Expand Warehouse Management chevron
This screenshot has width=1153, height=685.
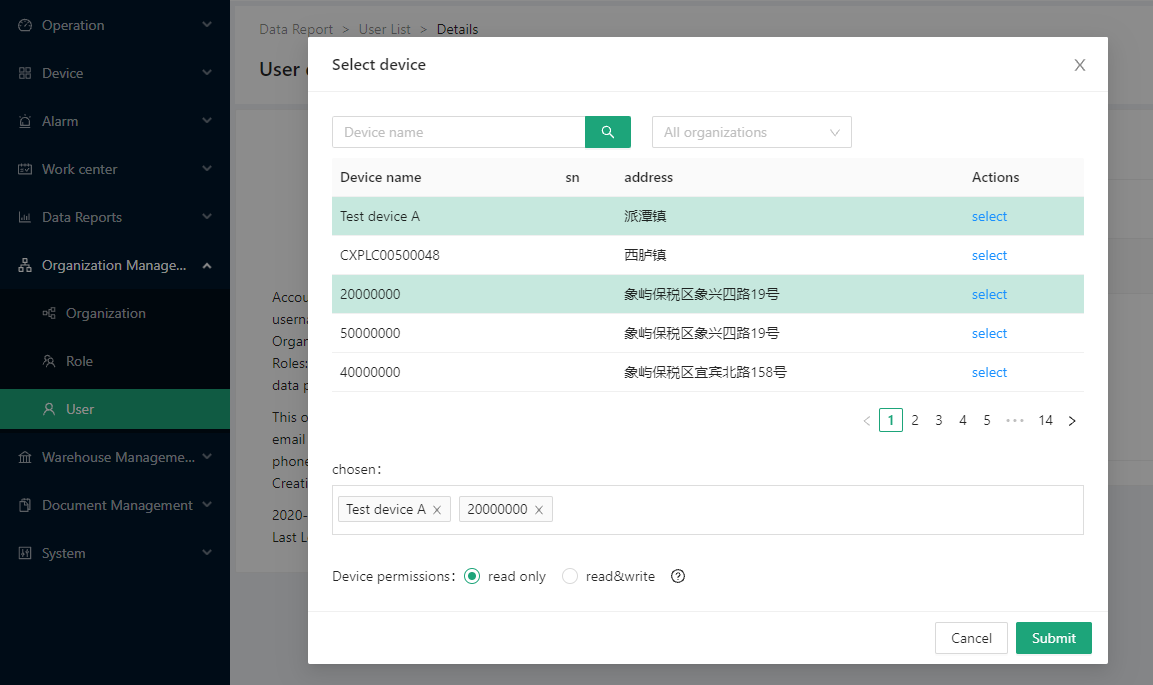[x=207, y=456]
